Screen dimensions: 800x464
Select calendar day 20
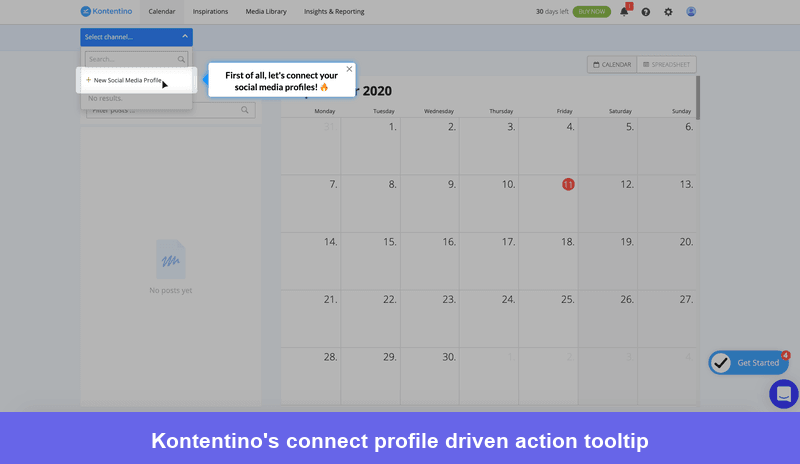667,262
